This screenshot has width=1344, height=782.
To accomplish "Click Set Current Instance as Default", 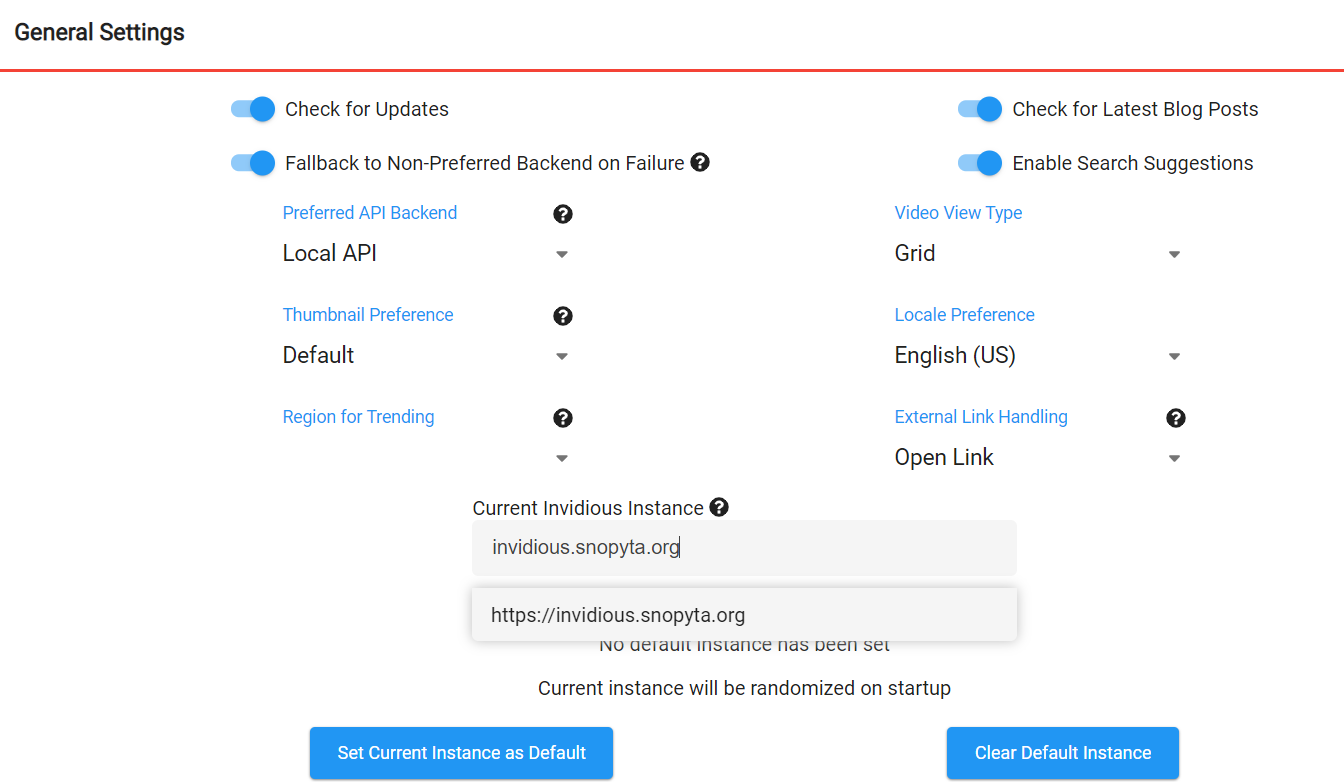I will click(461, 753).
